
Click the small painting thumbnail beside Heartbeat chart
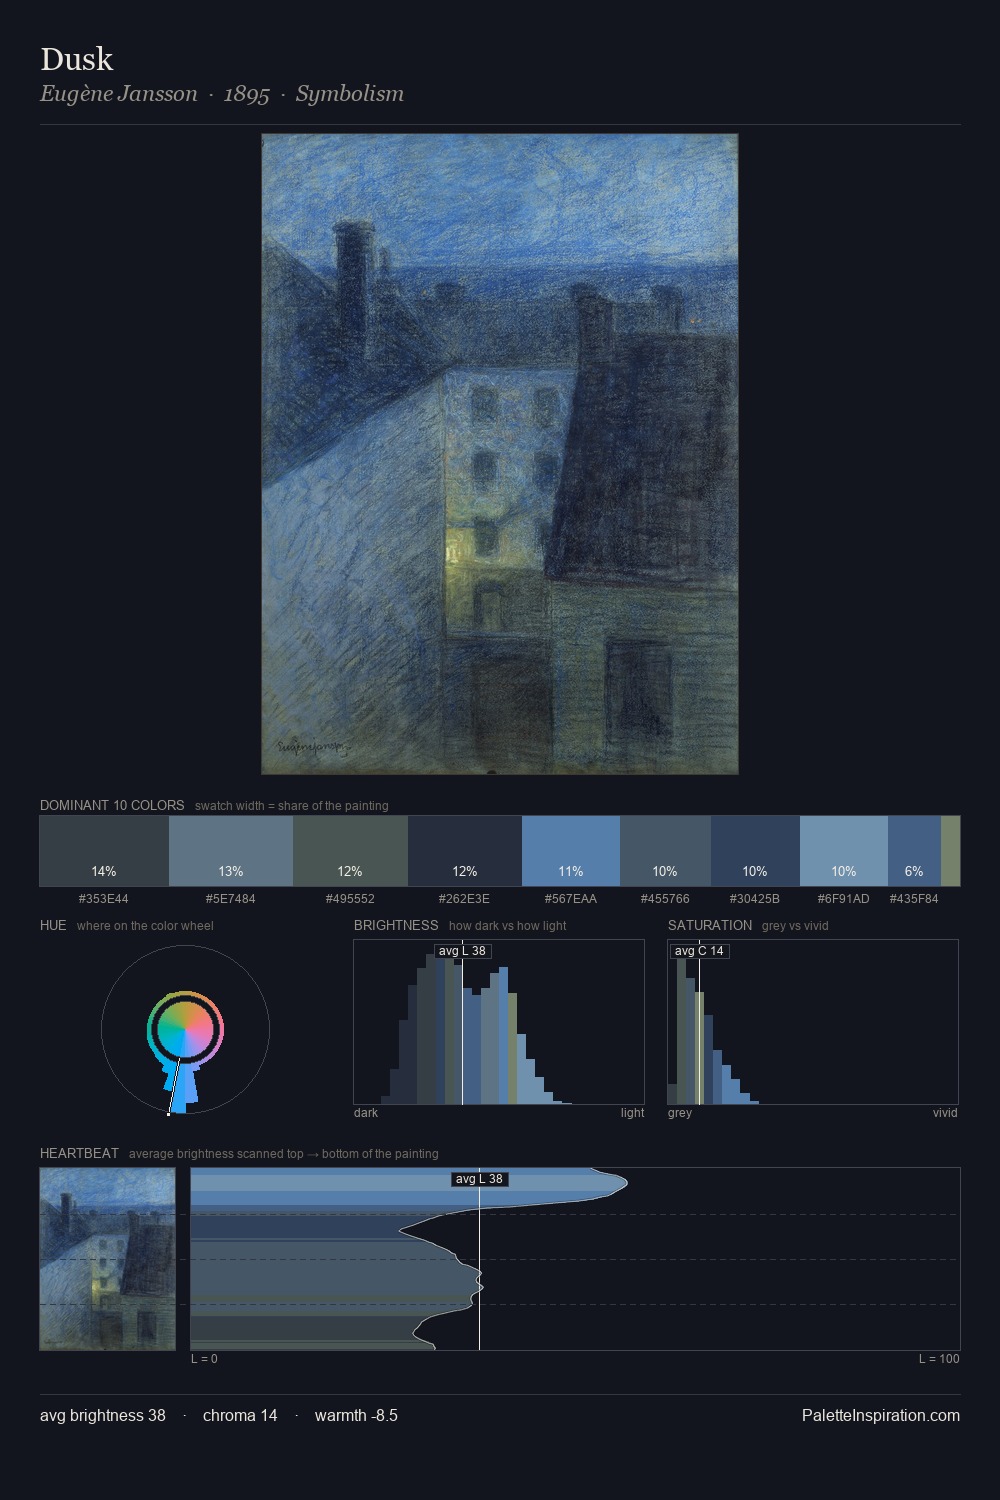click(108, 1259)
